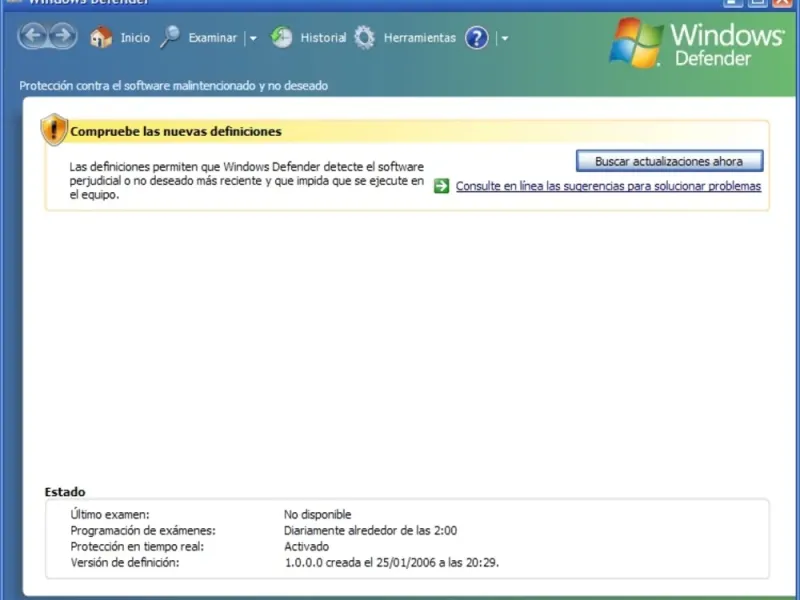Click the Windows Defender logo

[696, 44]
